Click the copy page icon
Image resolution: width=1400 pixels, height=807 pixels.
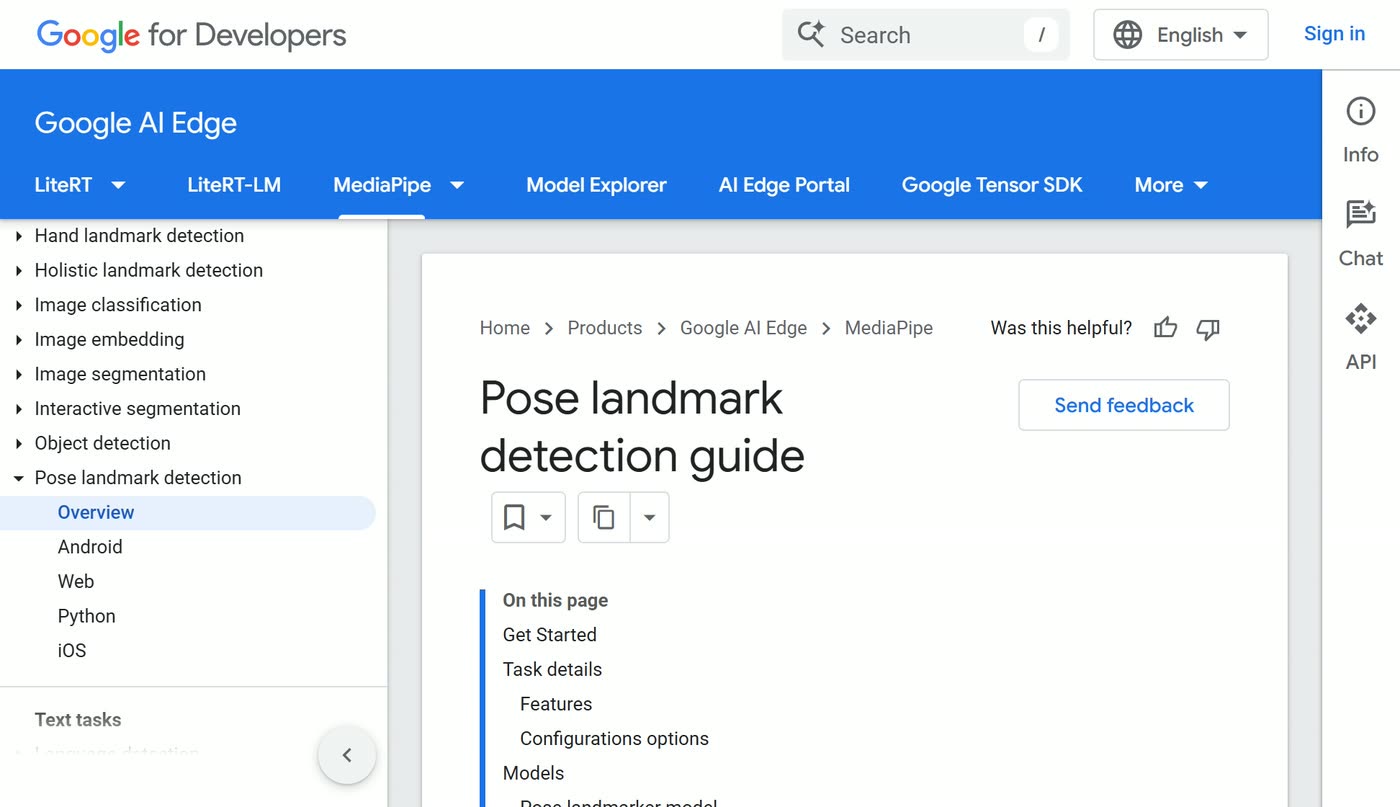click(604, 517)
